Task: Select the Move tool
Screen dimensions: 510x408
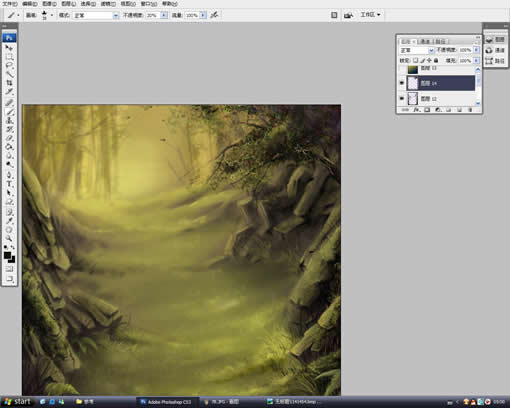Action: 9,48
